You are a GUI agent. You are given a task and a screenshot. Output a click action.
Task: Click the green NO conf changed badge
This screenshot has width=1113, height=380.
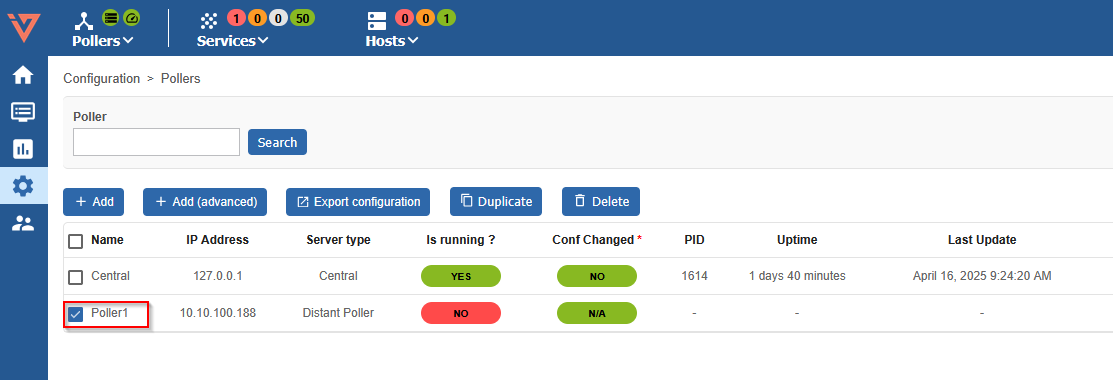pos(597,276)
